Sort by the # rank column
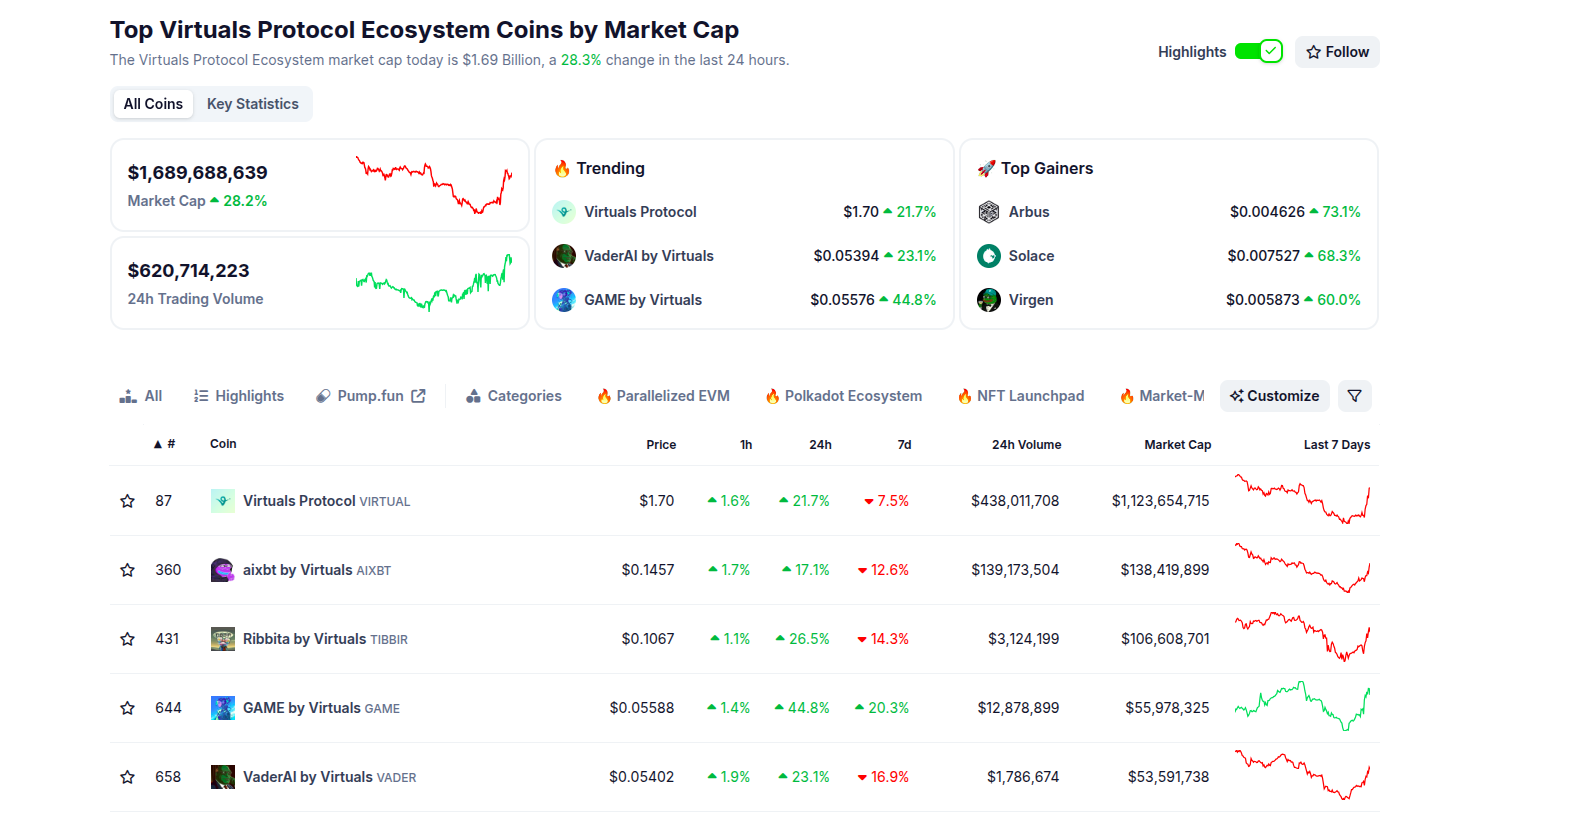The image size is (1592, 818). tap(164, 444)
